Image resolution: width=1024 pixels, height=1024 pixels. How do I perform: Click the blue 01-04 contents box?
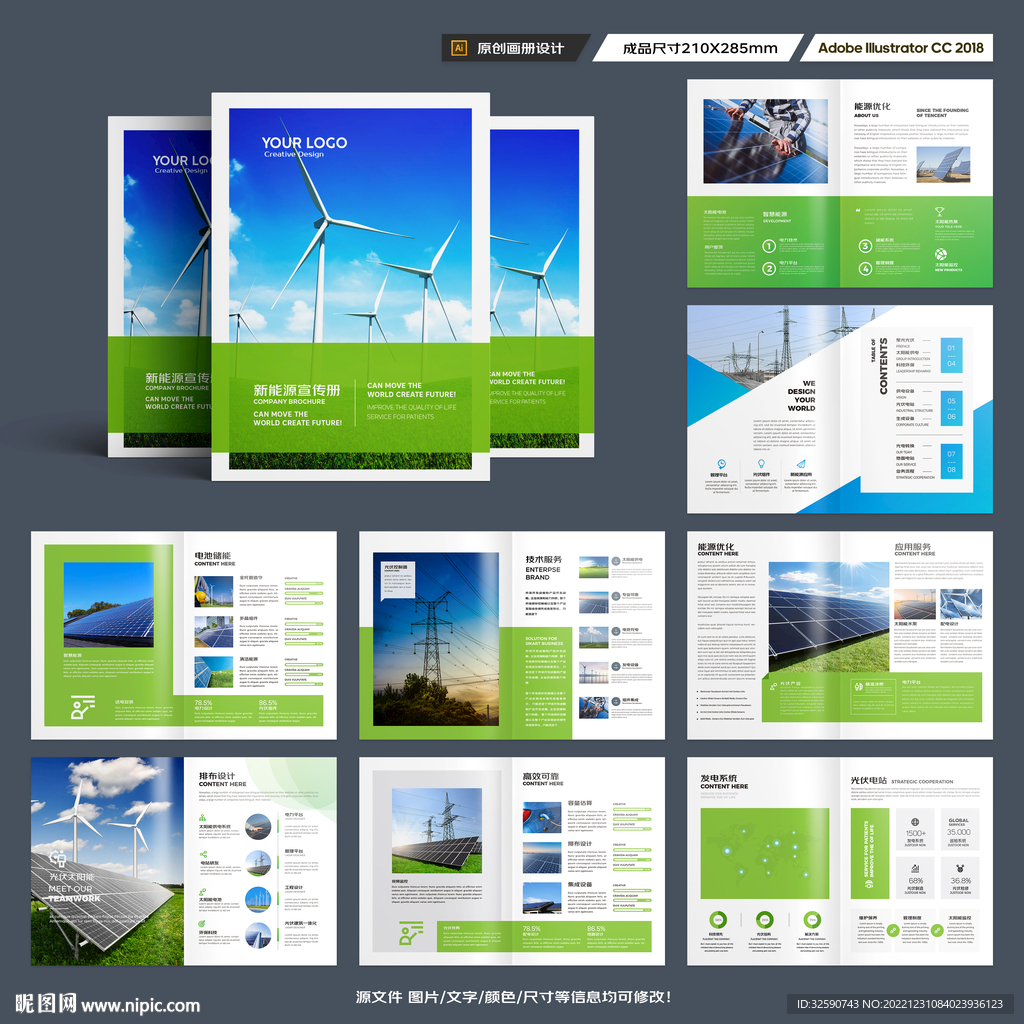click(x=951, y=355)
